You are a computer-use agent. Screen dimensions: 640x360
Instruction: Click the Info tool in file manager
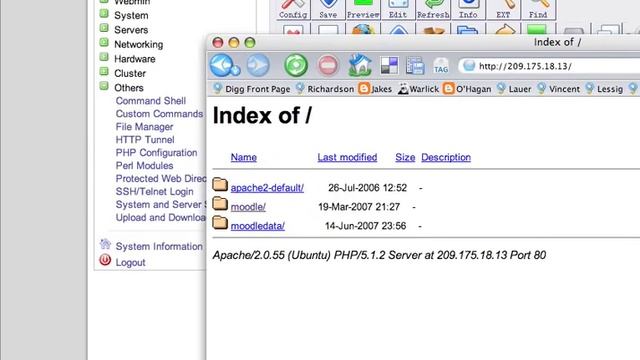(468, 9)
